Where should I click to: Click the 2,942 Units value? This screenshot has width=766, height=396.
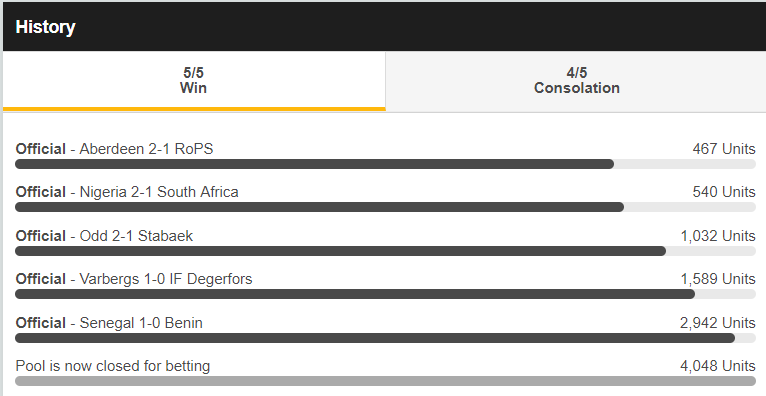pos(718,323)
